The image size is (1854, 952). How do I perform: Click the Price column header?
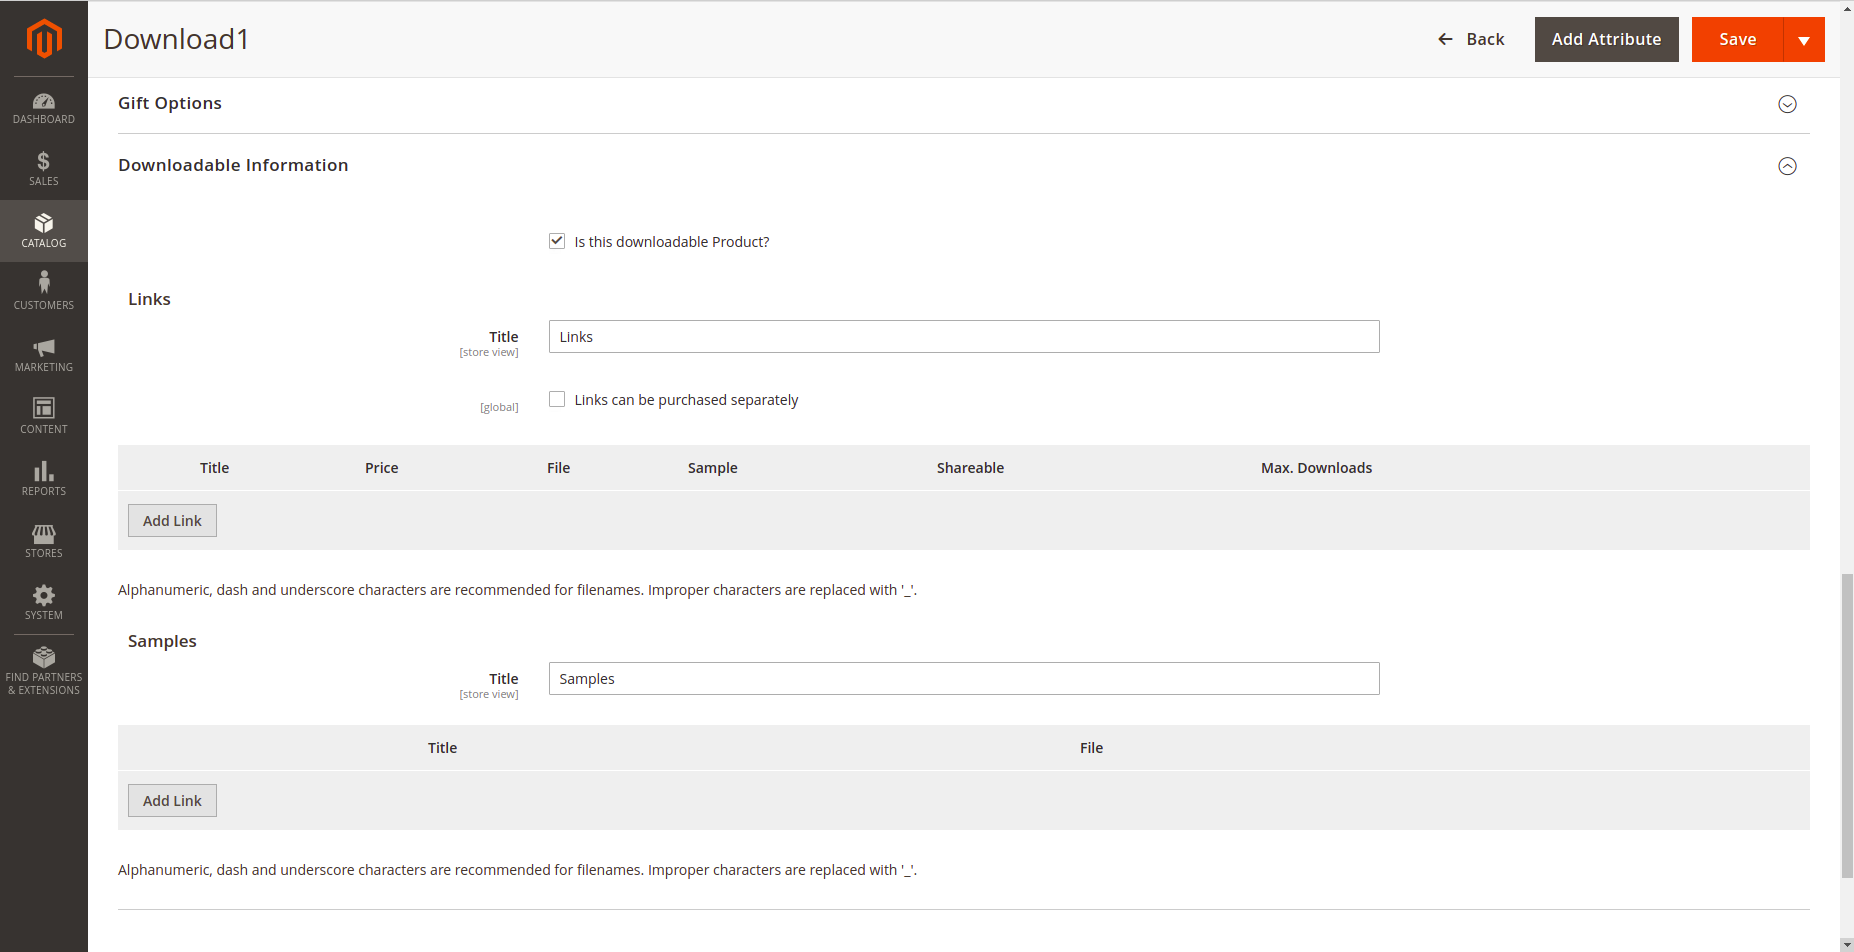pyautogui.click(x=381, y=468)
